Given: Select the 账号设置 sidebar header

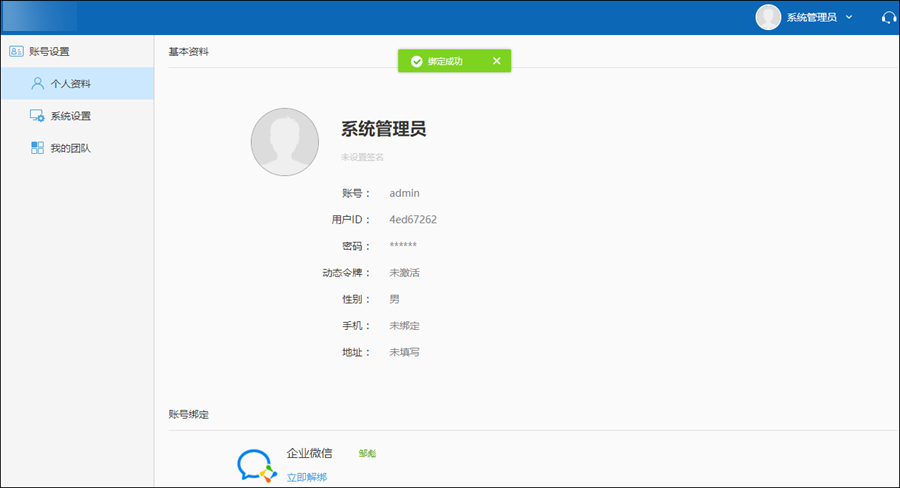Looking at the screenshot, I should (x=49, y=51).
